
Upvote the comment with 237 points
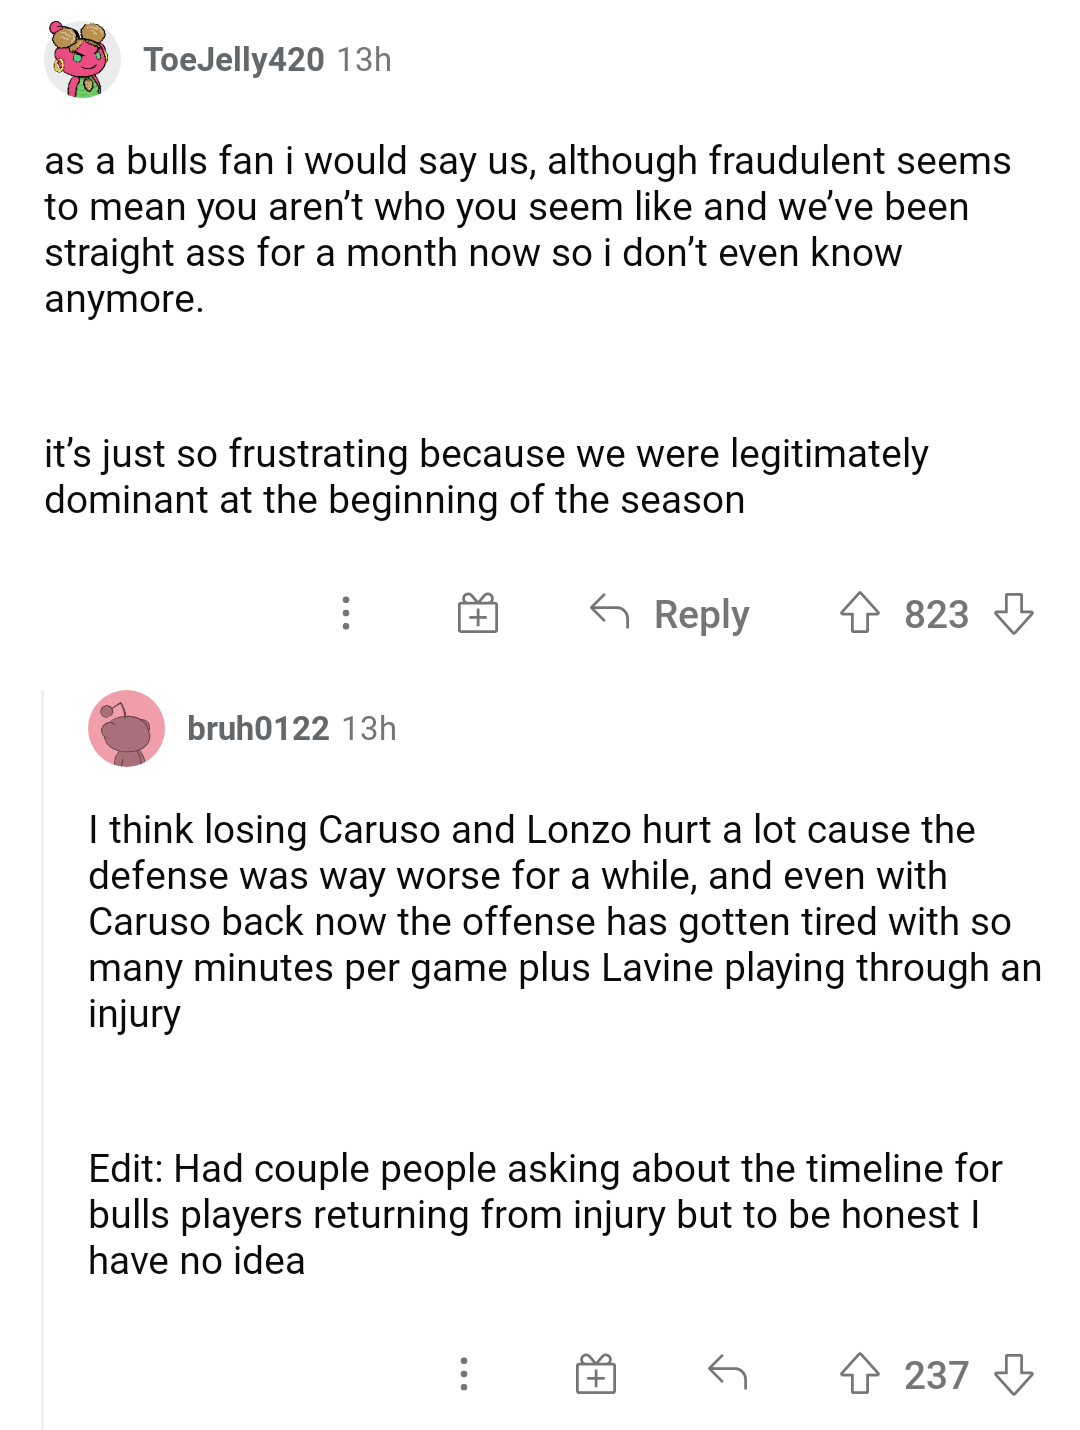tap(859, 1374)
